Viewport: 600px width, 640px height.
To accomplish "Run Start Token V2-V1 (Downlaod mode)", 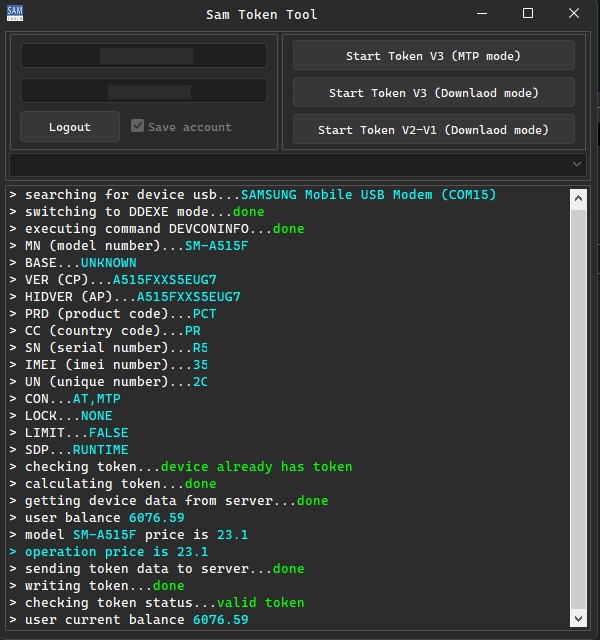I will click(x=433, y=130).
